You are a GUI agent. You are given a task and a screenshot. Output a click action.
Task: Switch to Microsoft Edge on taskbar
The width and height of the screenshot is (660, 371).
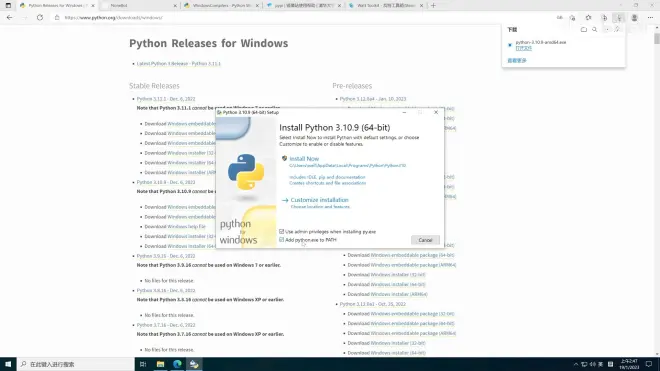(x=177, y=364)
